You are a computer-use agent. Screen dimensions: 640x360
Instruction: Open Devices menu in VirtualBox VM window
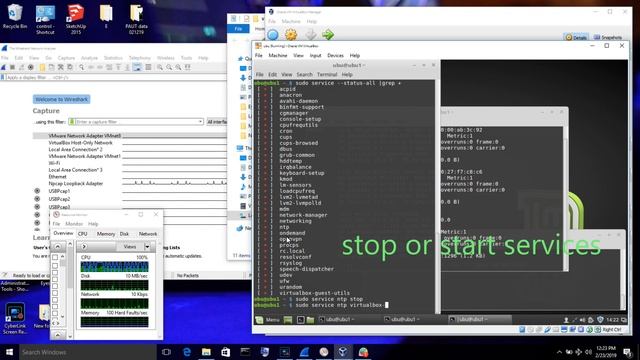coord(335,55)
